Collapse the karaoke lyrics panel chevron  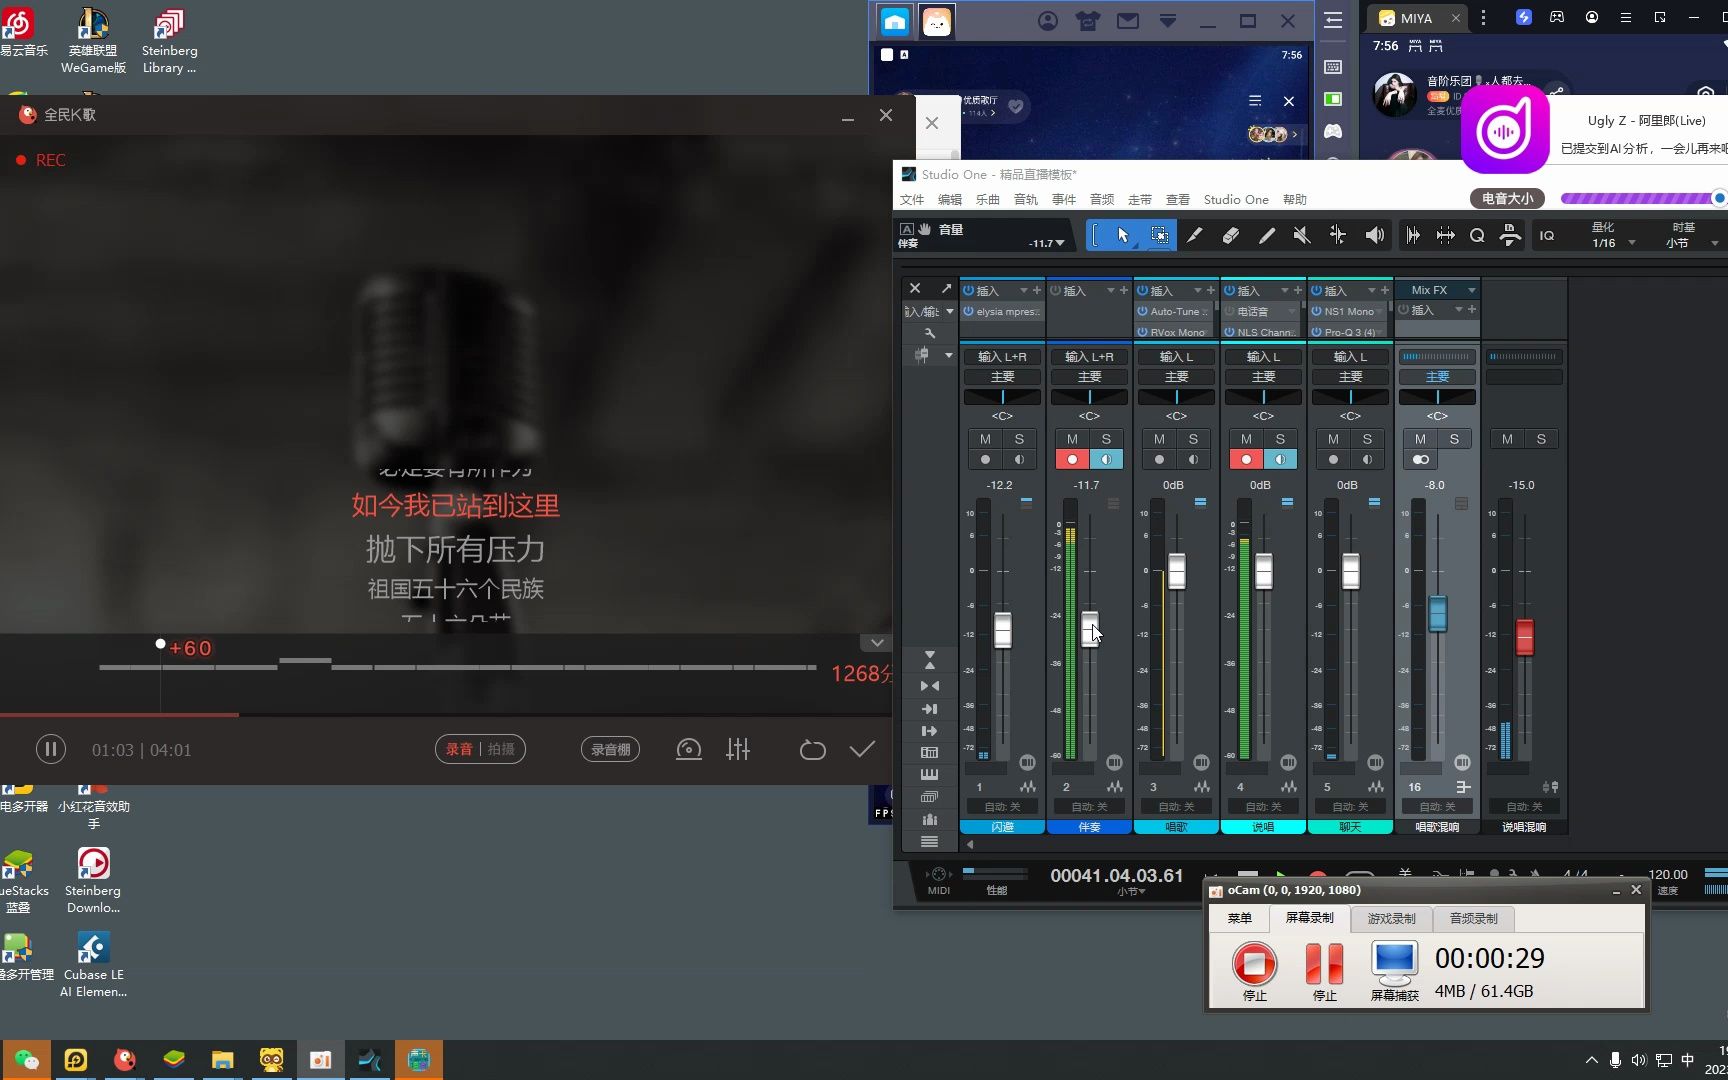click(x=877, y=643)
